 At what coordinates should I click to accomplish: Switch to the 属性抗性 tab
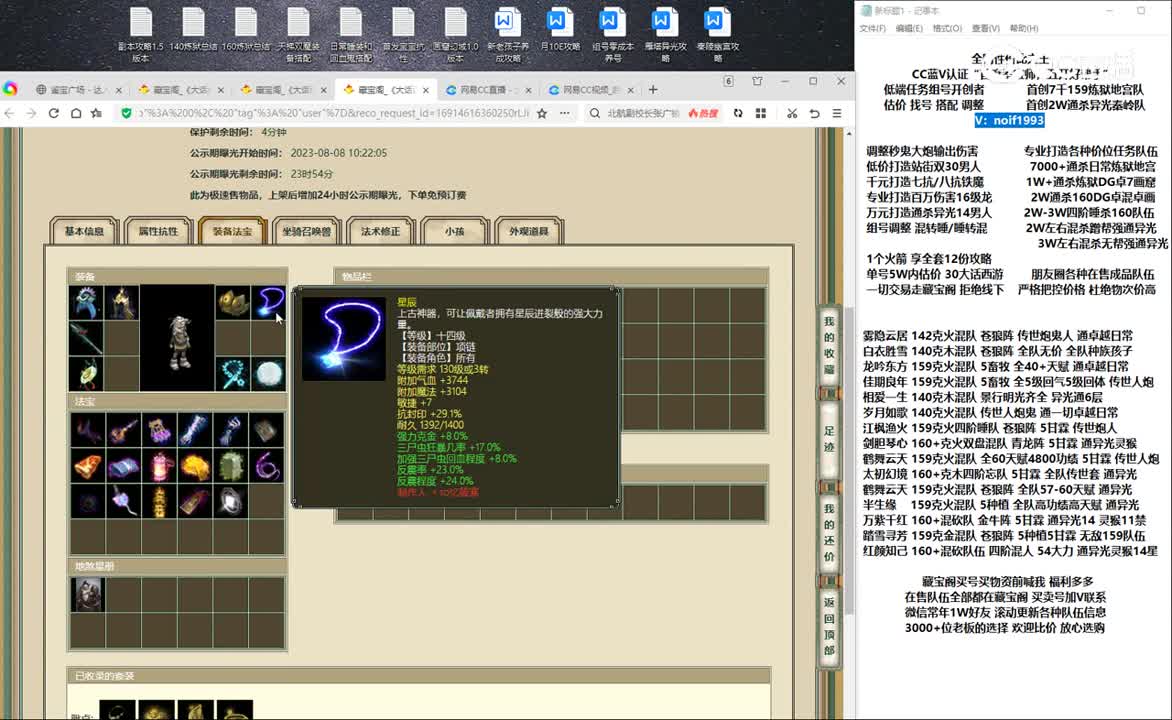(x=158, y=231)
